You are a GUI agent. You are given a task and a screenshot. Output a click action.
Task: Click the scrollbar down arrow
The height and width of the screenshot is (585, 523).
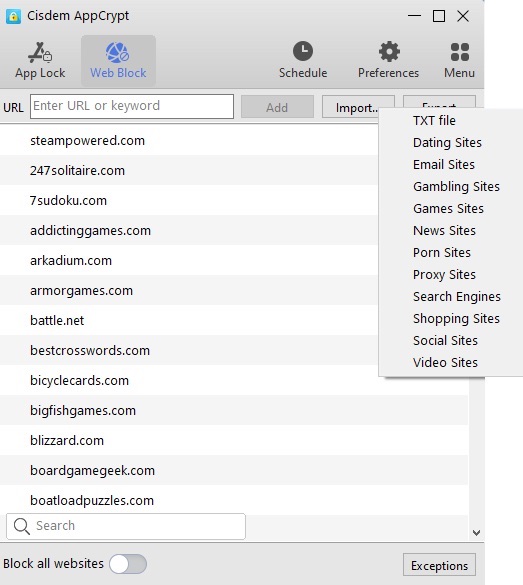click(x=476, y=533)
